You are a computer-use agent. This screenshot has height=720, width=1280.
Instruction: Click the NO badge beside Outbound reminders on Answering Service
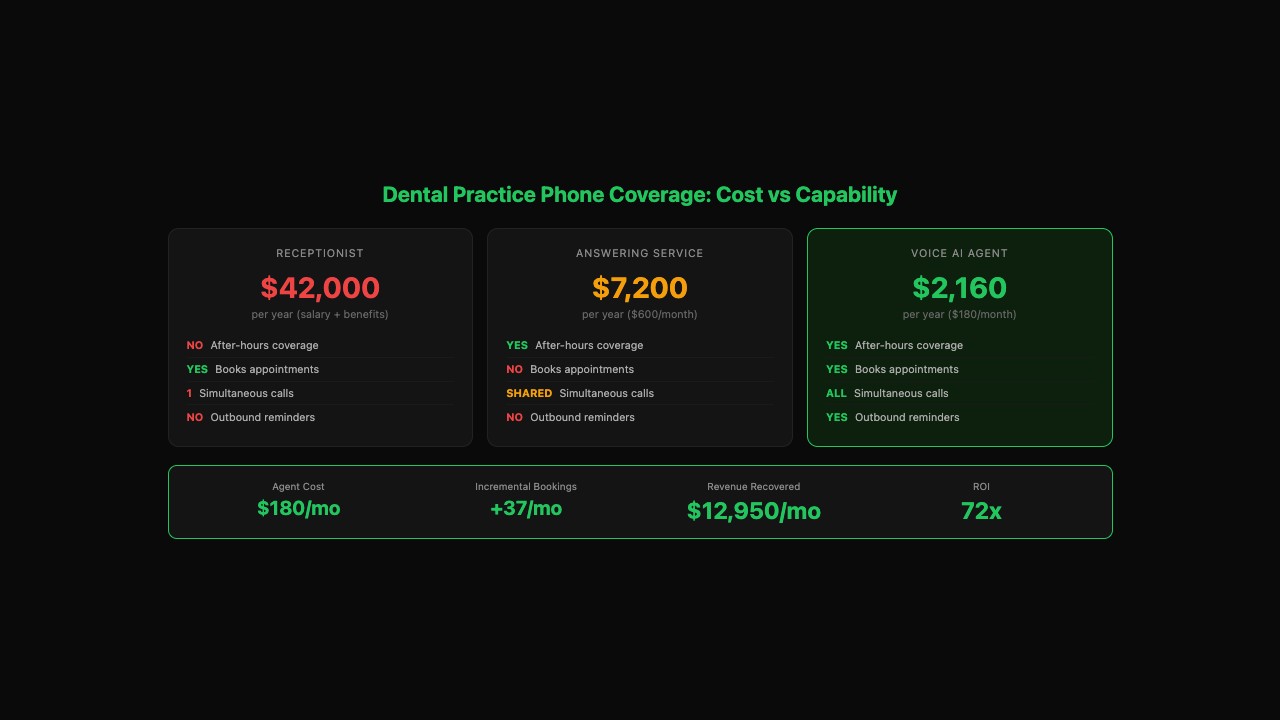(514, 417)
